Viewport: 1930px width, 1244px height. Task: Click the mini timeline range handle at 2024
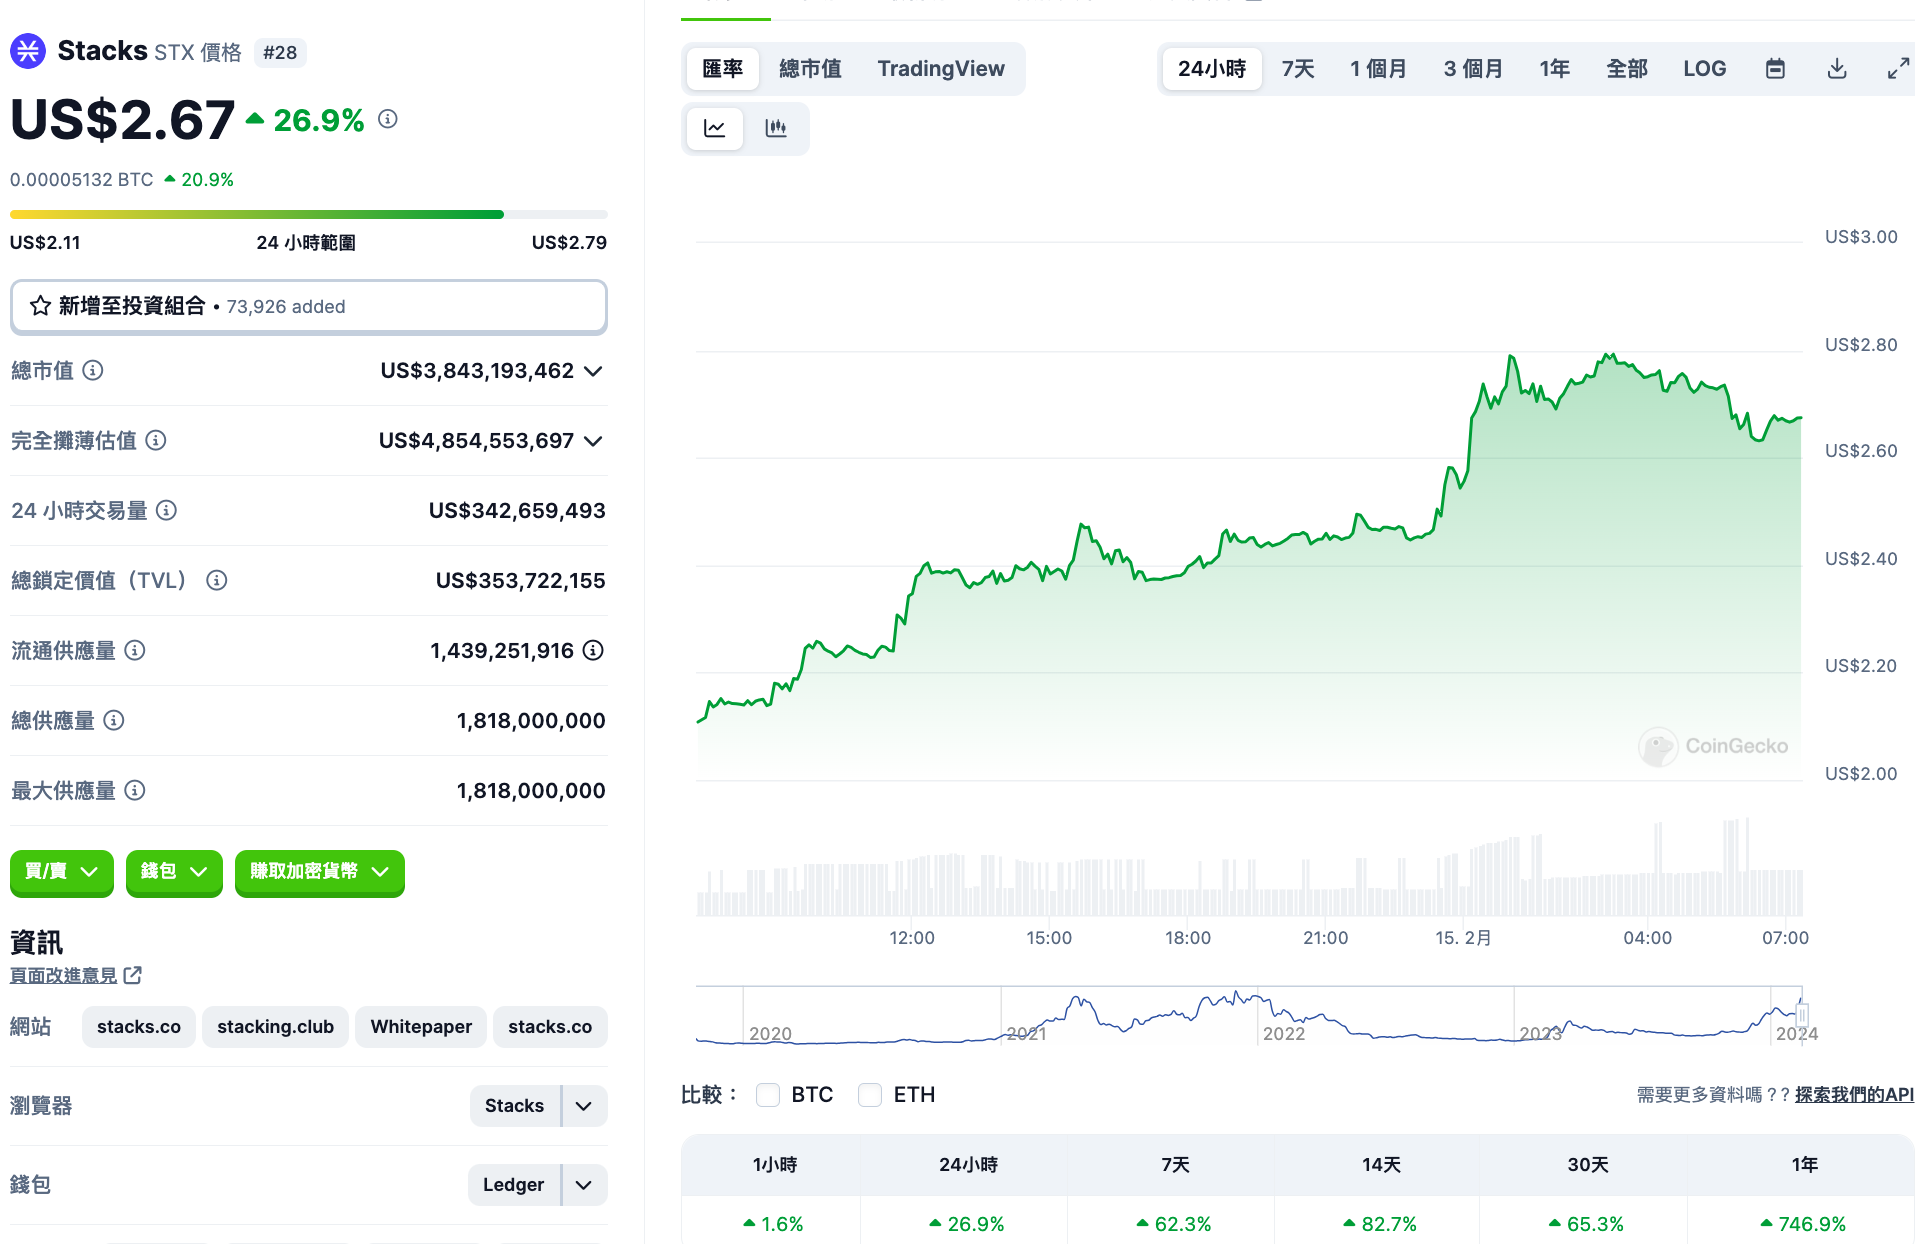coord(1802,1015)
